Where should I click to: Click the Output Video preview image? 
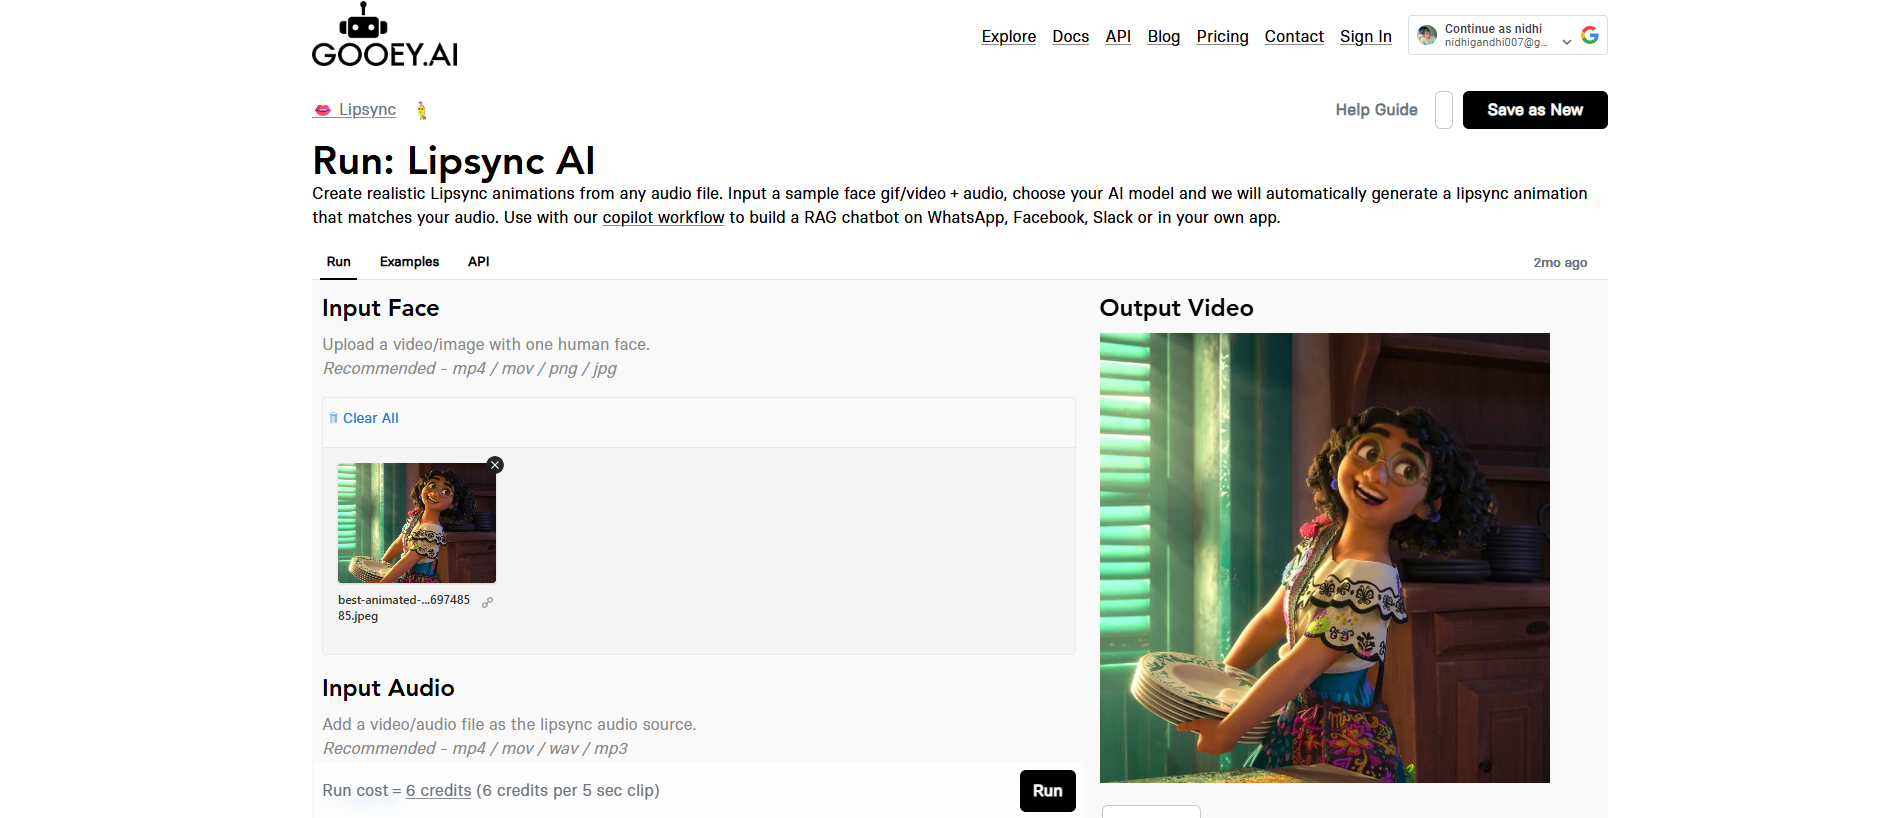(x=1325, y=558)
